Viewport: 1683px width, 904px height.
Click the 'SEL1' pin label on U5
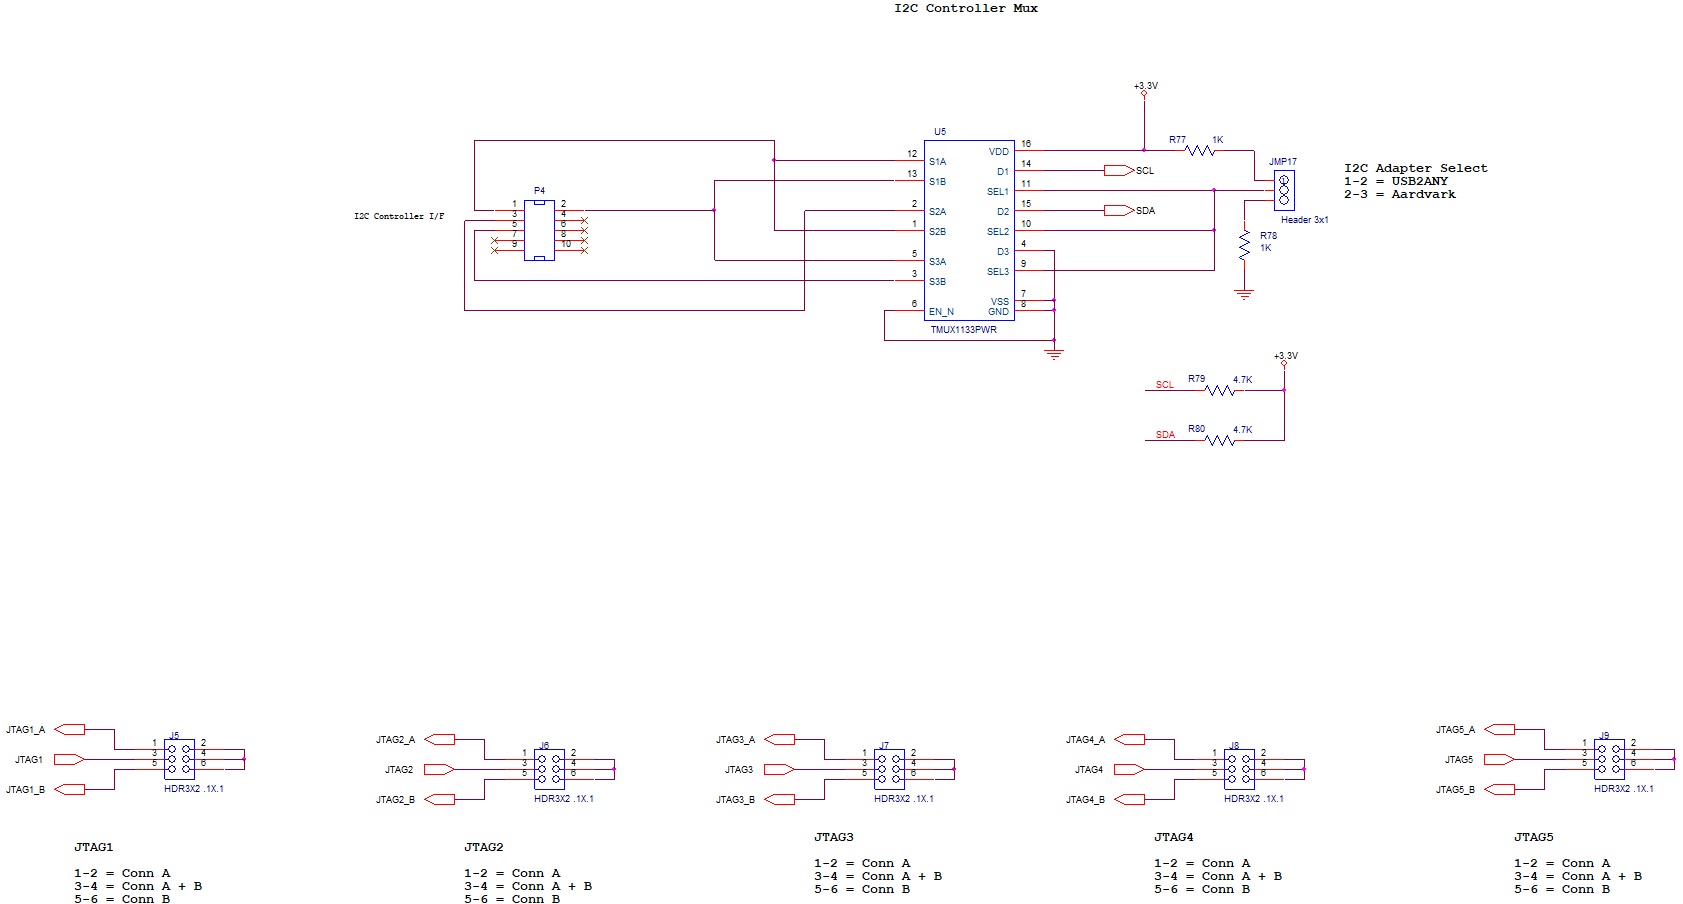tap(998, 192)
